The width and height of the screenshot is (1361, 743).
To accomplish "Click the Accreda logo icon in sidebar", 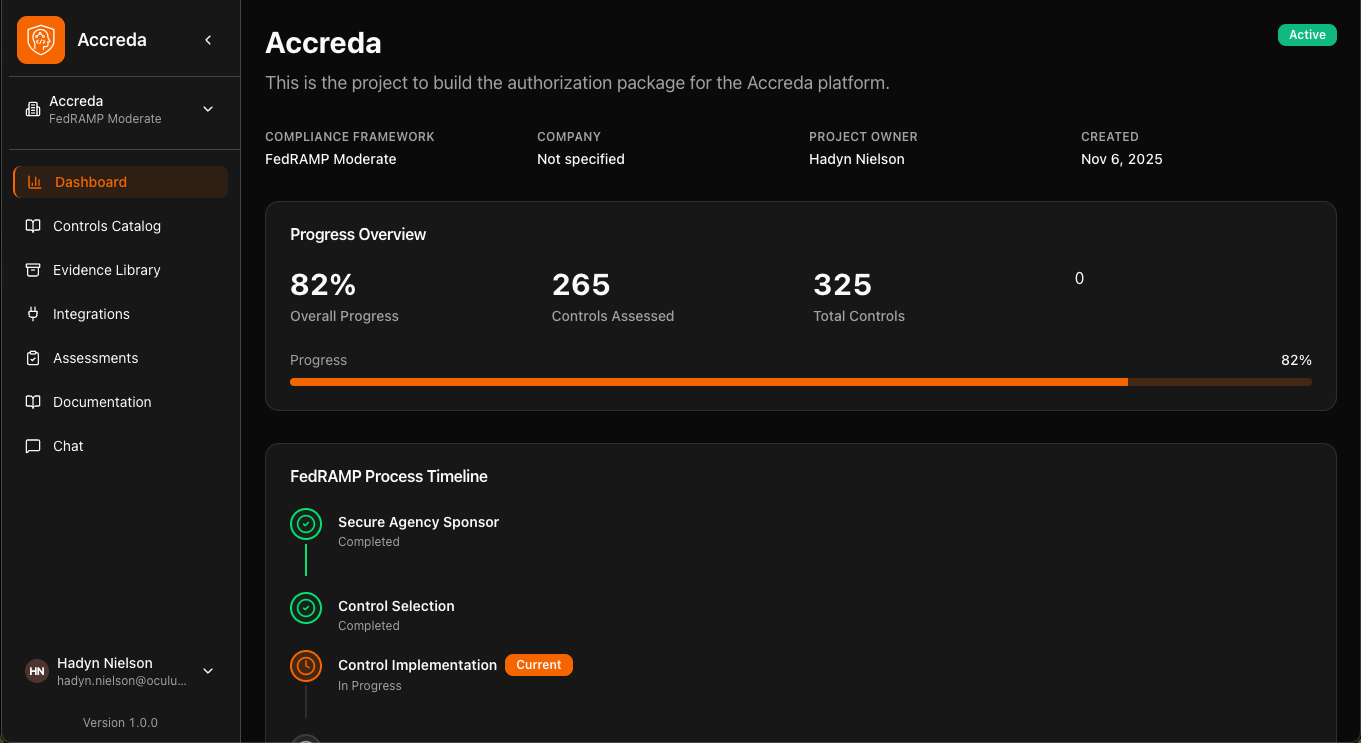I will click(x=40, y=39).
